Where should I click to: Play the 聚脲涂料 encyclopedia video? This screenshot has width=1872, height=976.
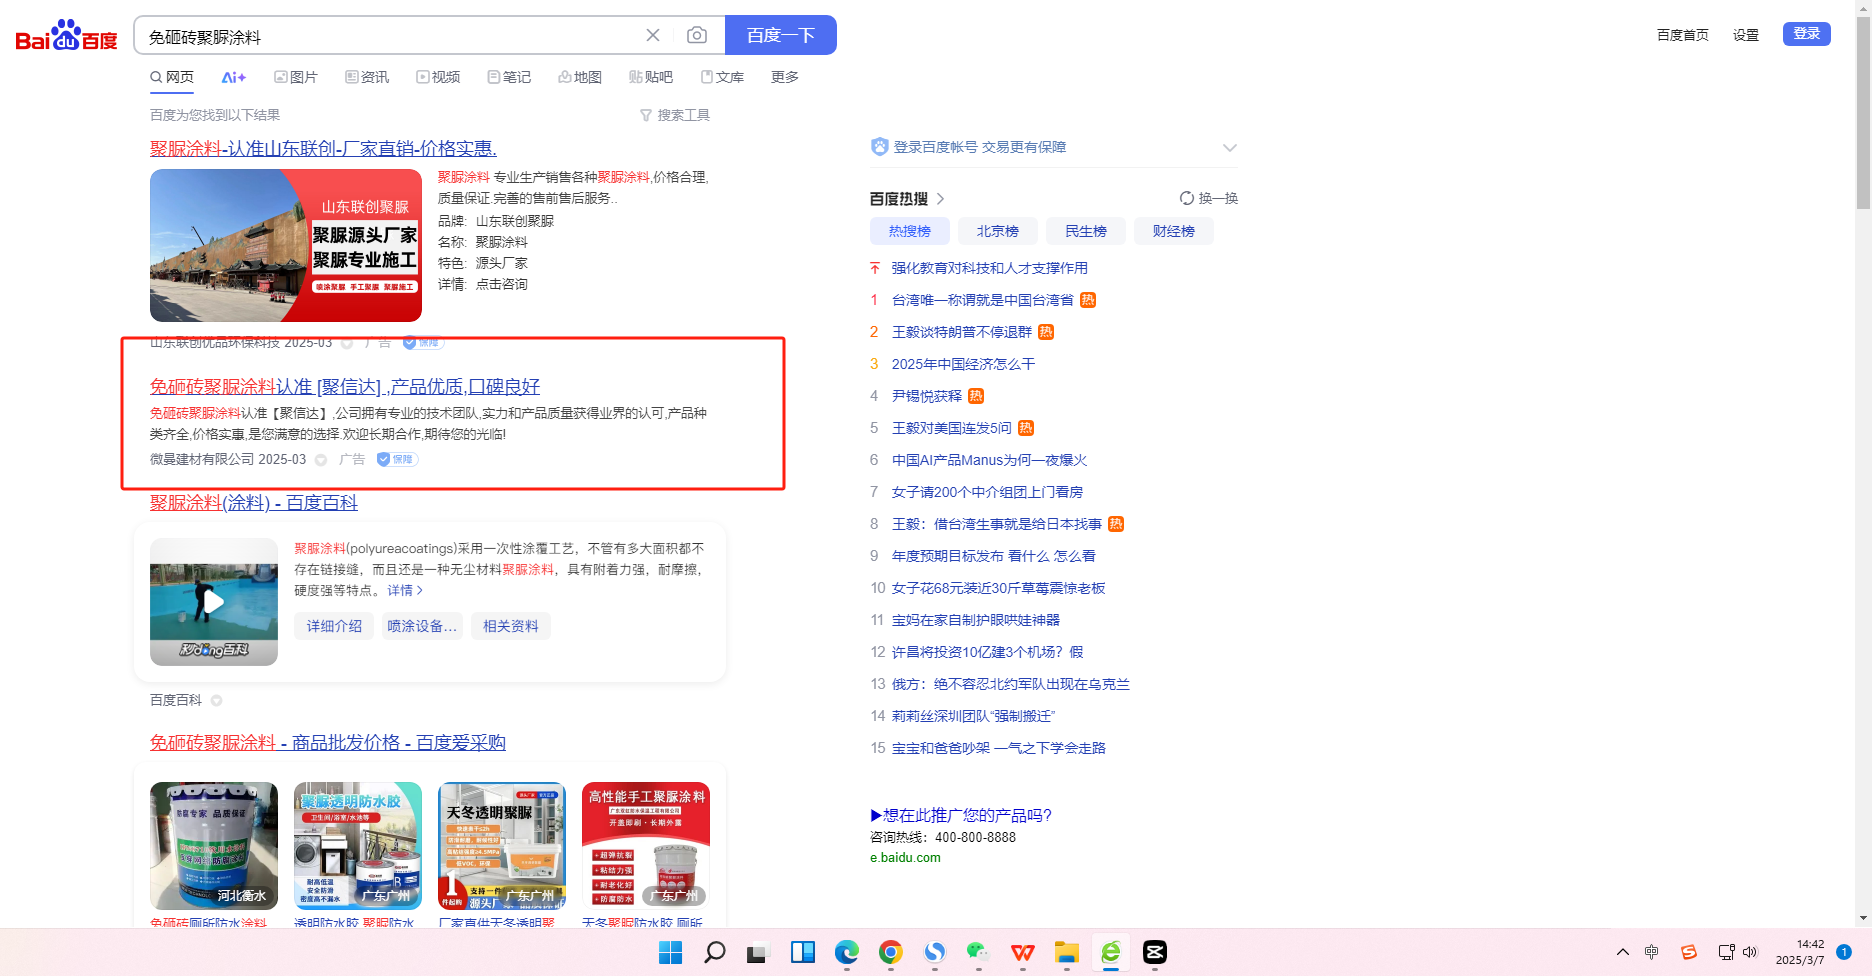214,601
